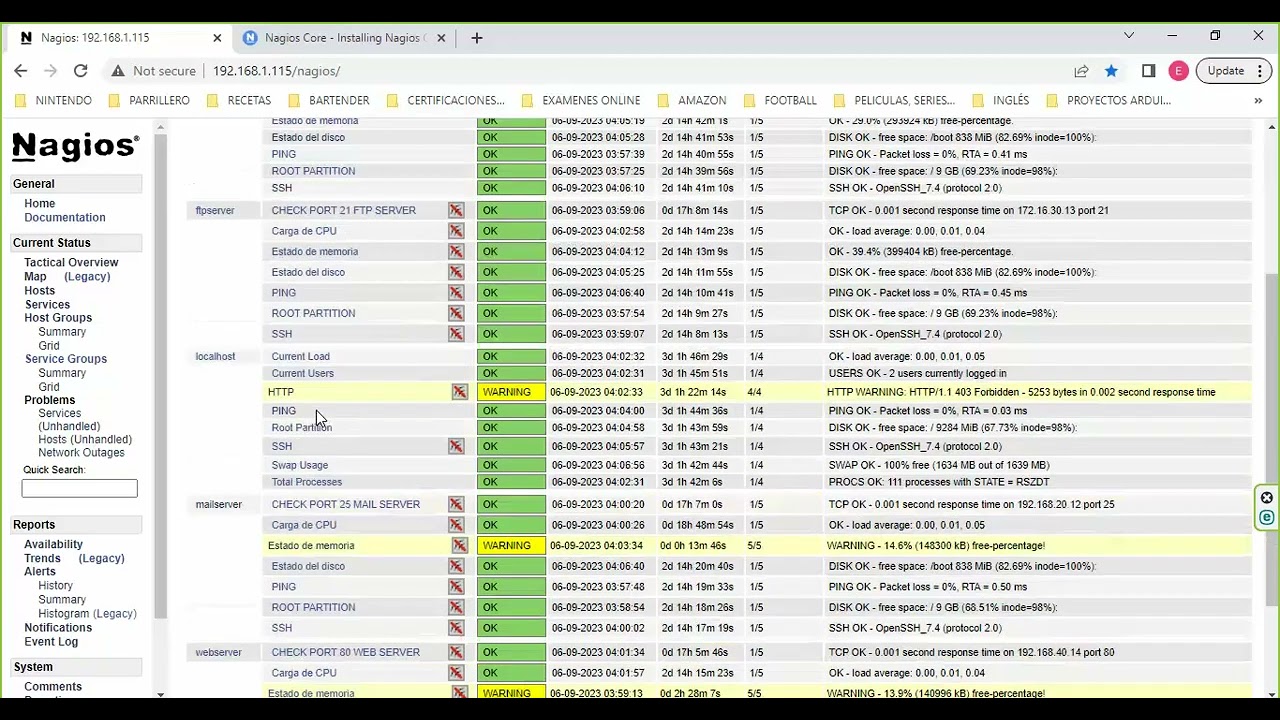1280x720 pixels.
Task: Open Notifications link in Reports
Action: [x=58, y=628]
